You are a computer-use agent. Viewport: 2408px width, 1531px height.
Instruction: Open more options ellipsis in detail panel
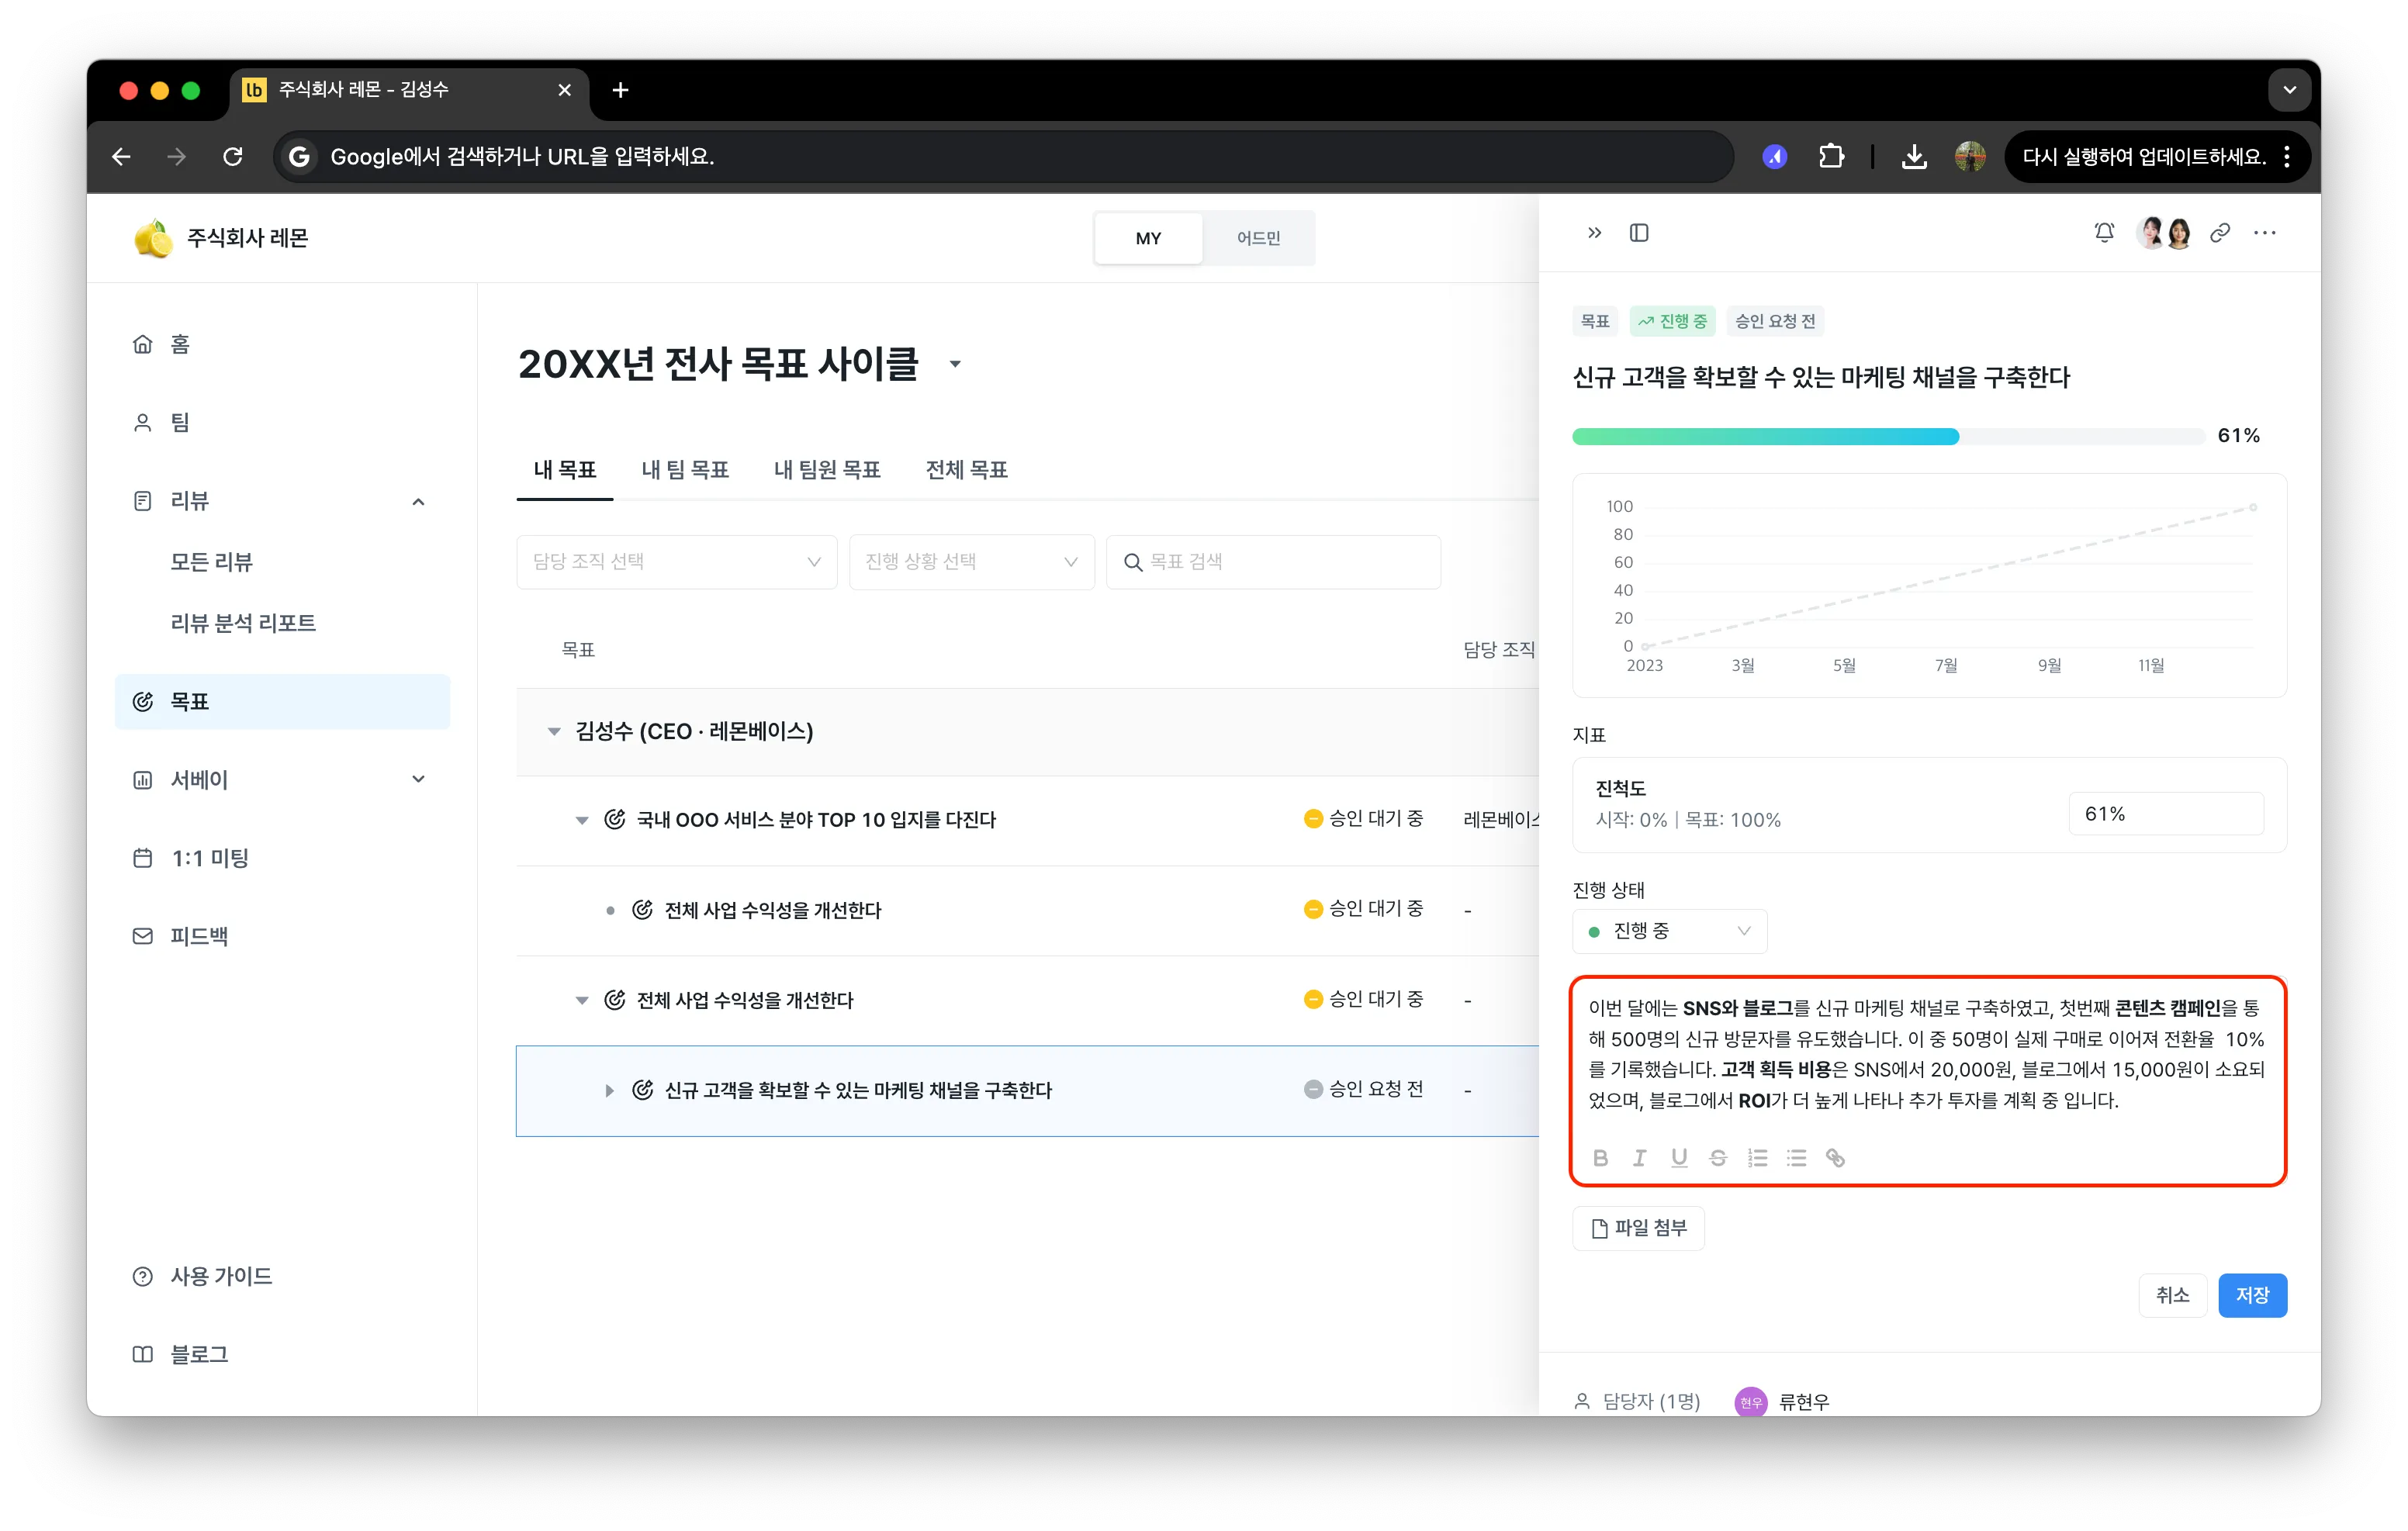coord(2265,233)
